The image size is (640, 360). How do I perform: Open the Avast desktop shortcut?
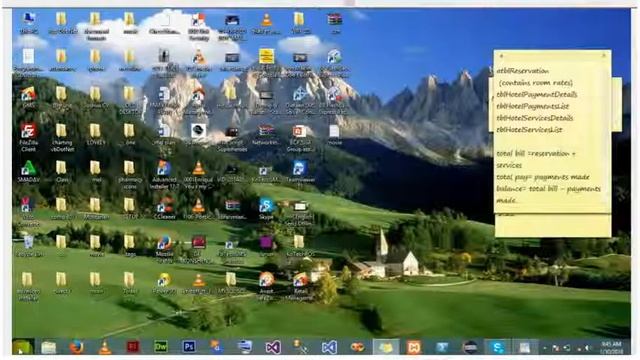tap(266, 286)
